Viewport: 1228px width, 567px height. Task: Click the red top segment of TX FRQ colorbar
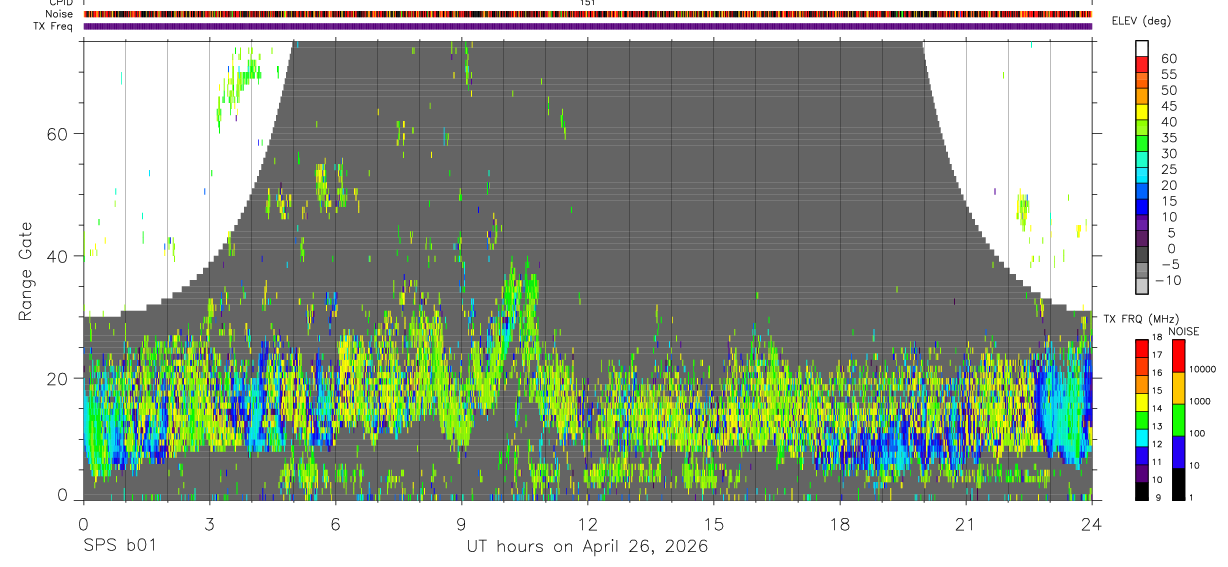(x=1142, y=349)
